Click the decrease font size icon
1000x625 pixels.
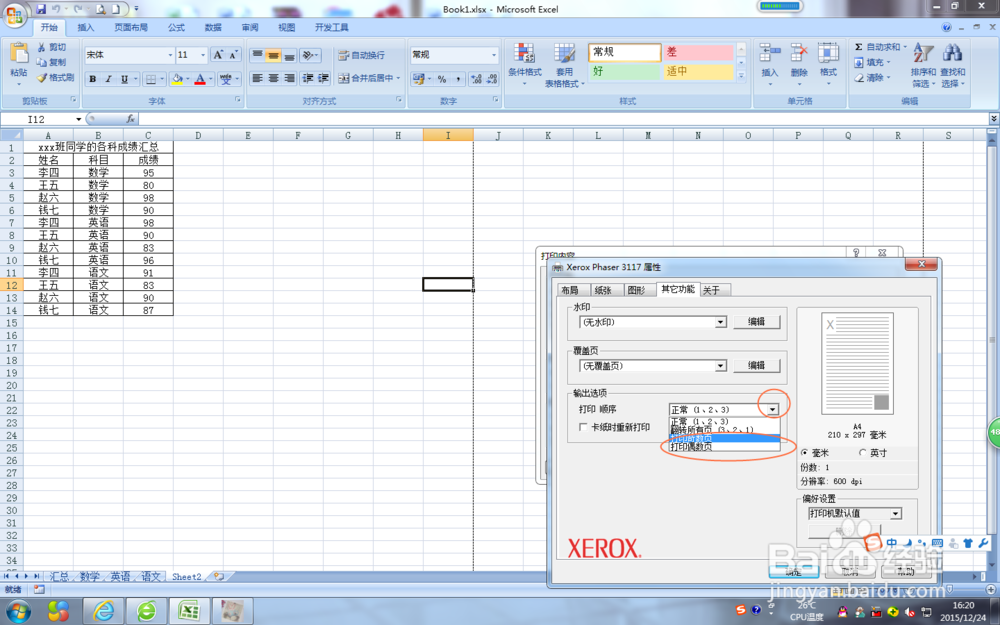coord(233,55)
